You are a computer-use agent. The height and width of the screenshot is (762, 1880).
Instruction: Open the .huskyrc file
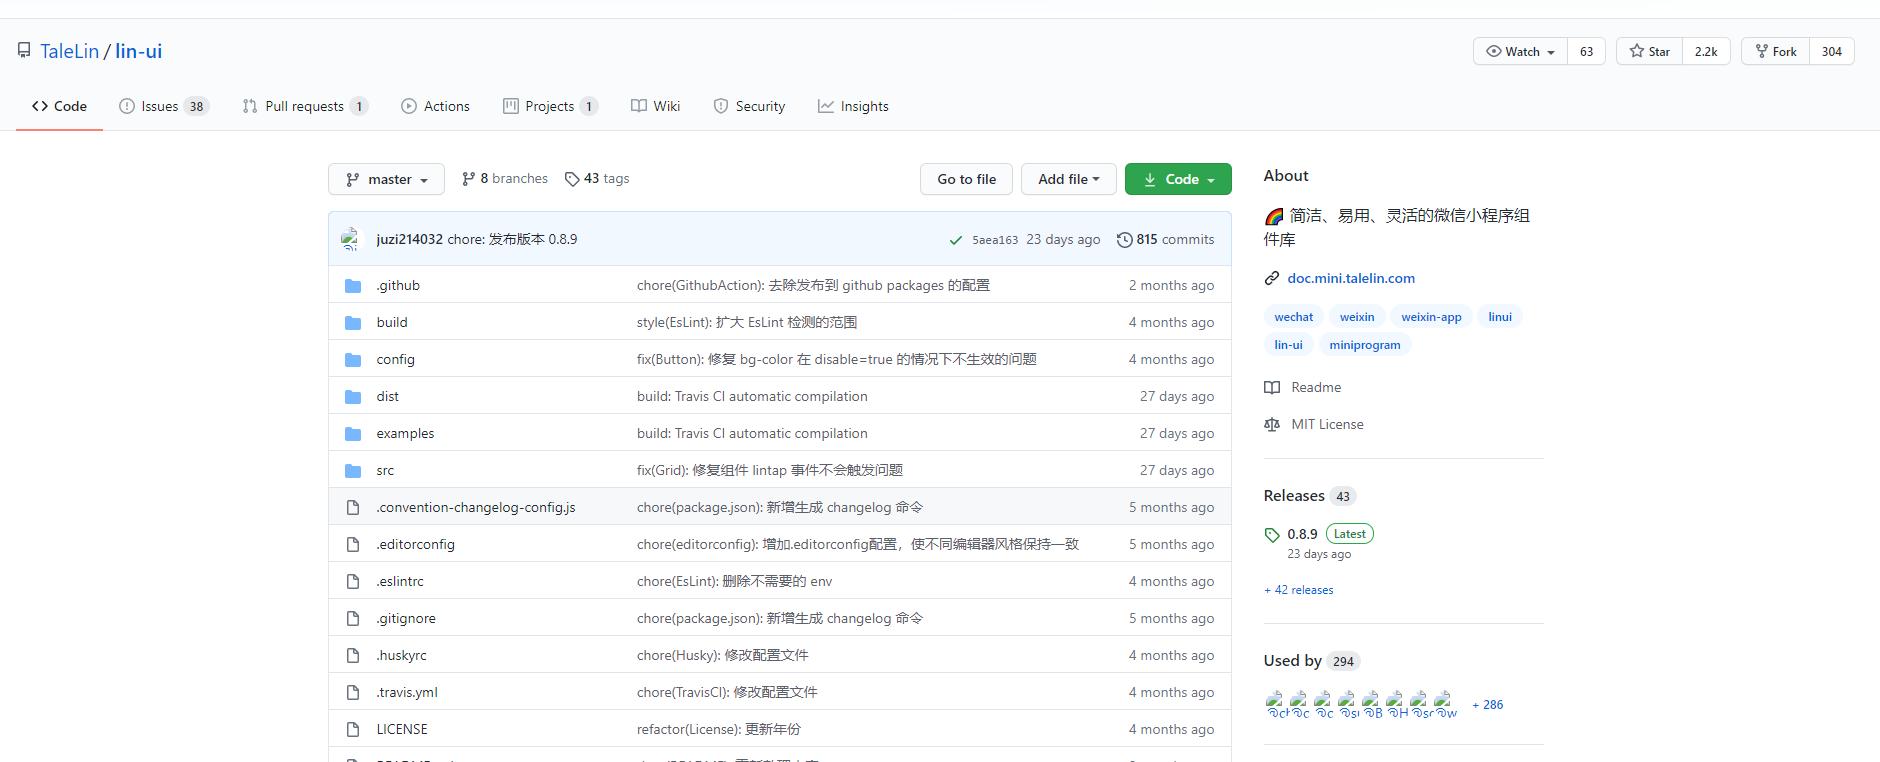(x=401, y=655)
